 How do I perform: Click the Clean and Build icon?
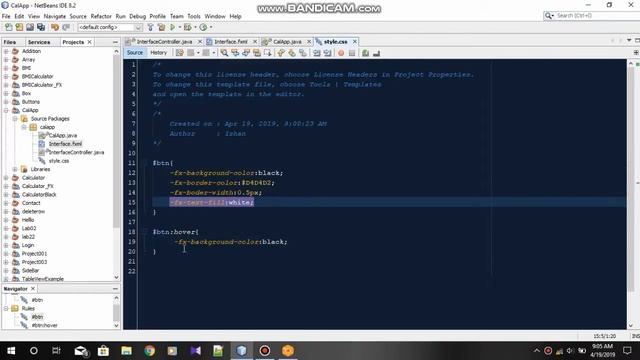[x=162, y=27]
